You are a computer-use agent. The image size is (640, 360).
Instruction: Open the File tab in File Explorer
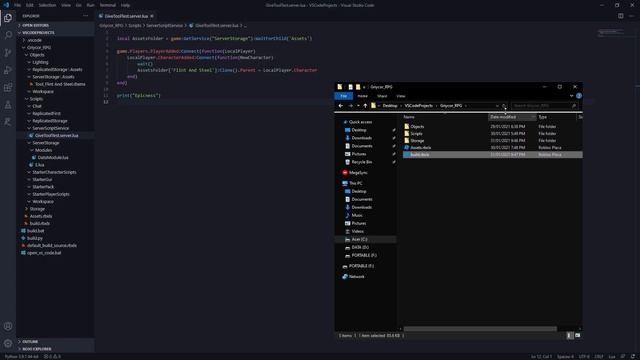coord(344,96)
